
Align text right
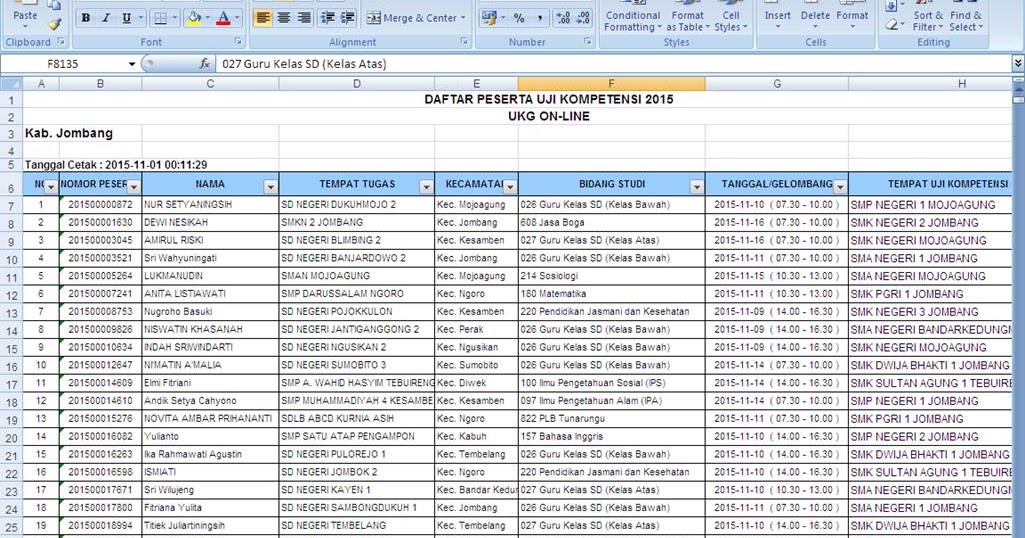pos(304,18)
